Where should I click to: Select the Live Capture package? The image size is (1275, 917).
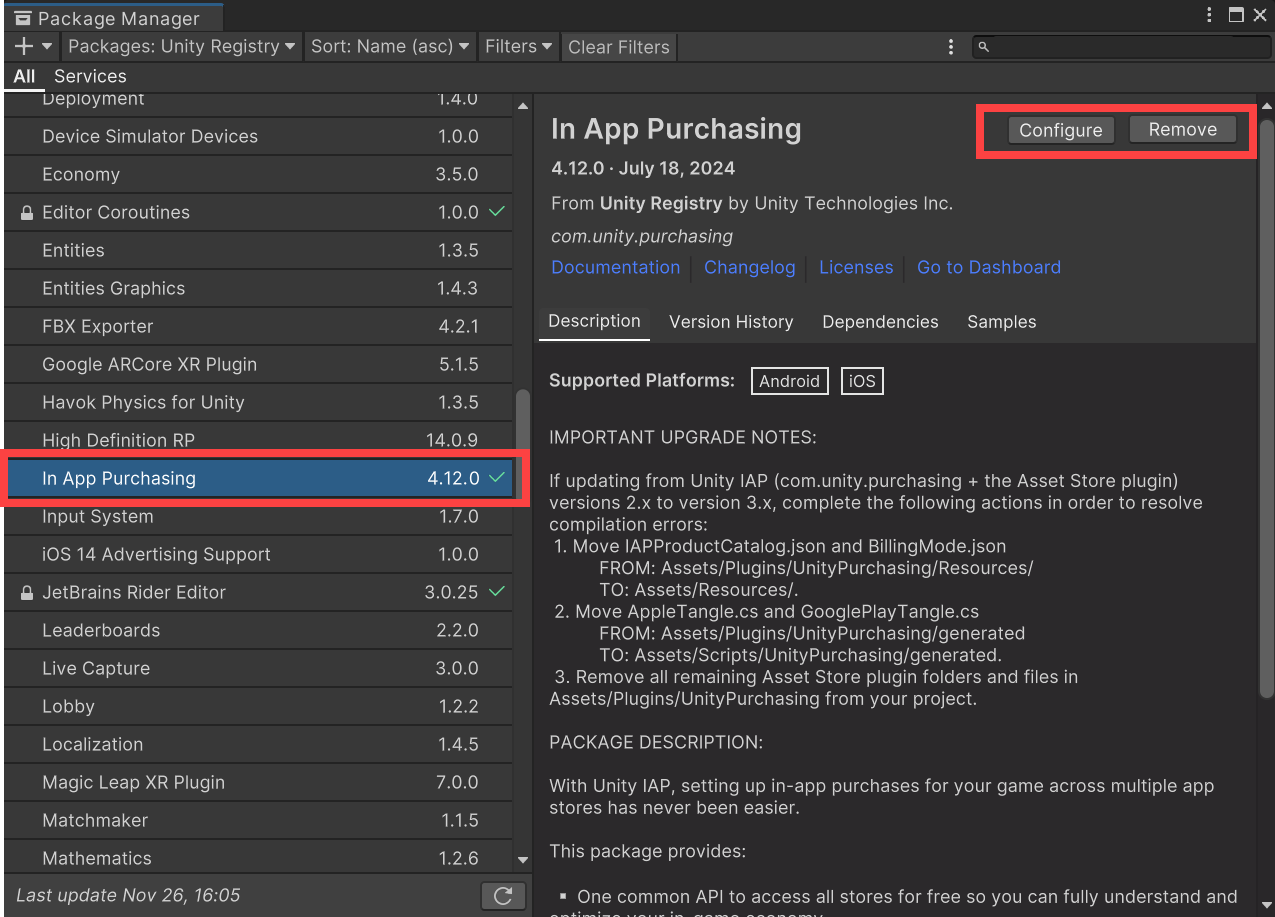(x=258, y=669)
